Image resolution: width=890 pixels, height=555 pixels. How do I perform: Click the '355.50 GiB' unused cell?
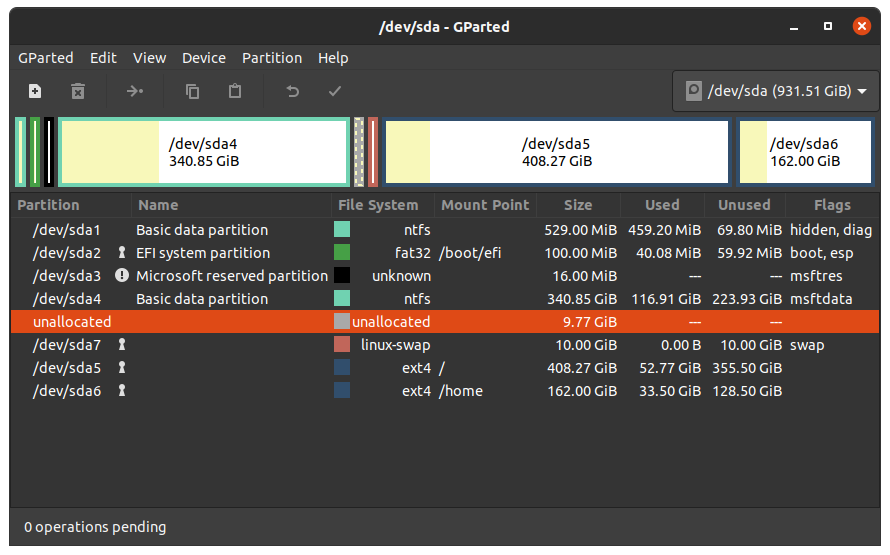747,368
